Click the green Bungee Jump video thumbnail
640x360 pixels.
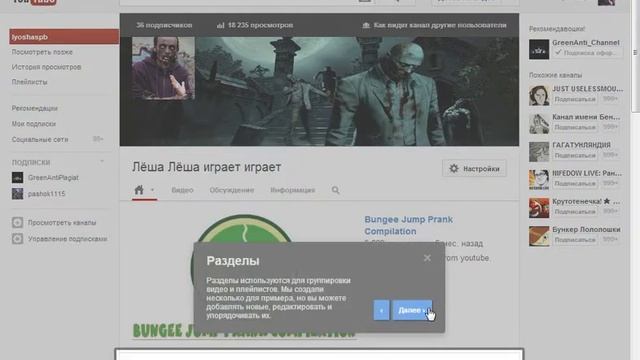[244, 278]
